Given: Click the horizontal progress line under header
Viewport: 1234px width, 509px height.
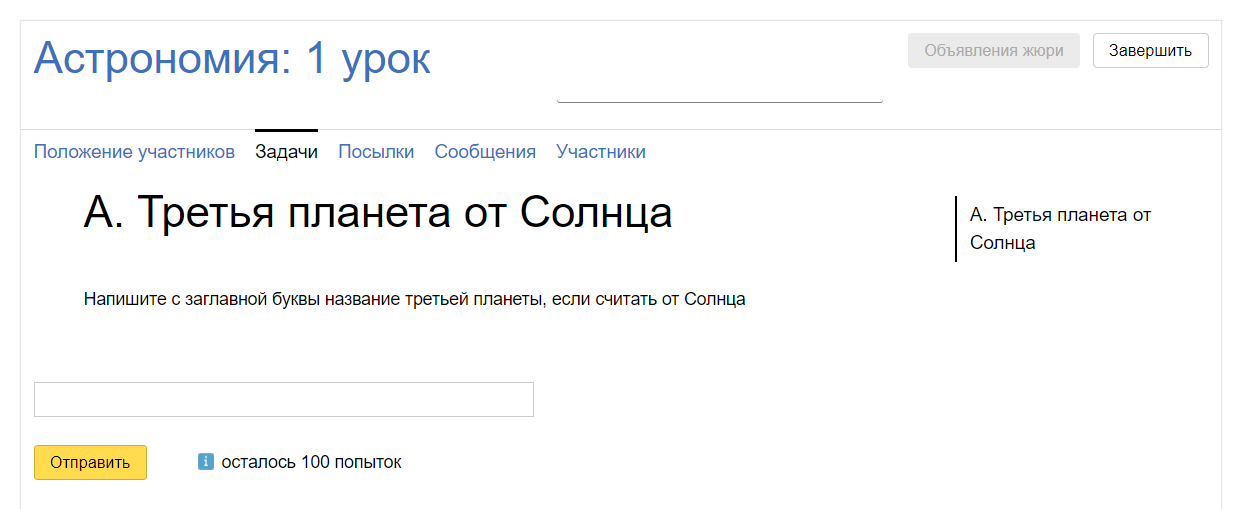Looking at the screenshot, I should [719, 101].
